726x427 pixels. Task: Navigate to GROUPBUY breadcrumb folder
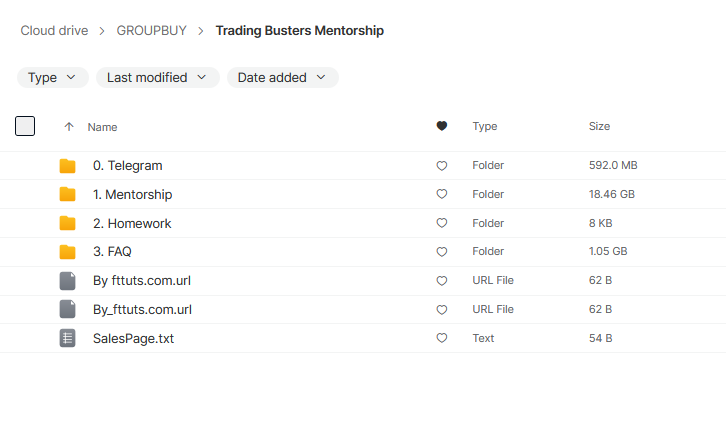click(x=151, y=31)
